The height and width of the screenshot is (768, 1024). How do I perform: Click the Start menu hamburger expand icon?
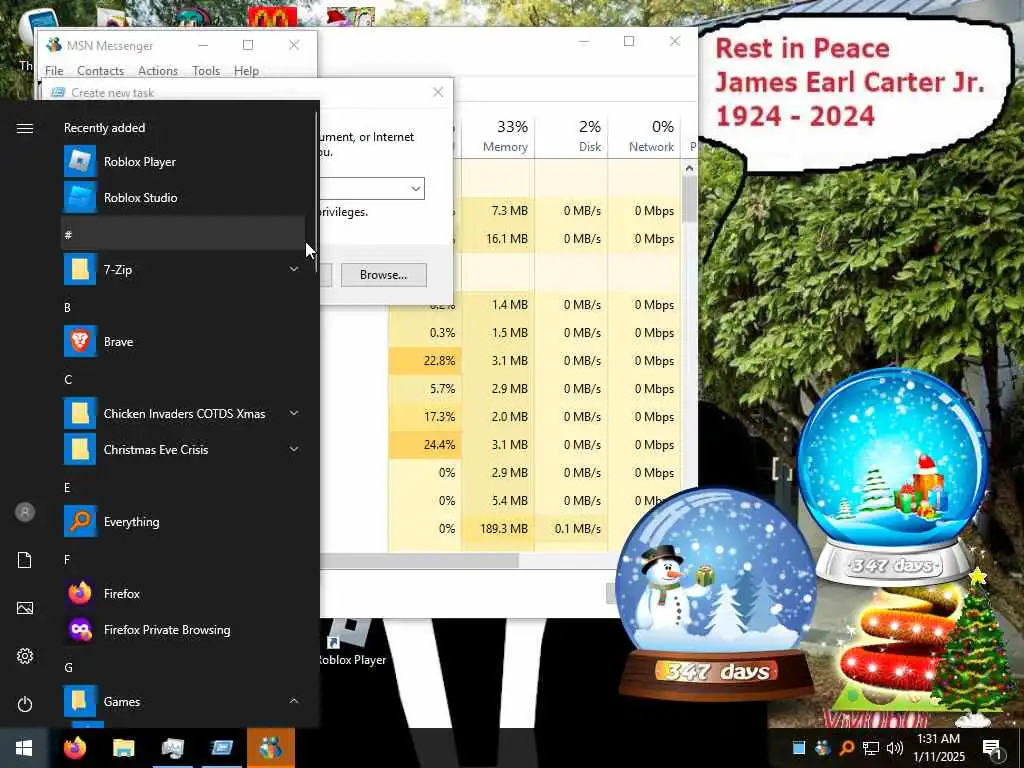(x=25, y=128)
